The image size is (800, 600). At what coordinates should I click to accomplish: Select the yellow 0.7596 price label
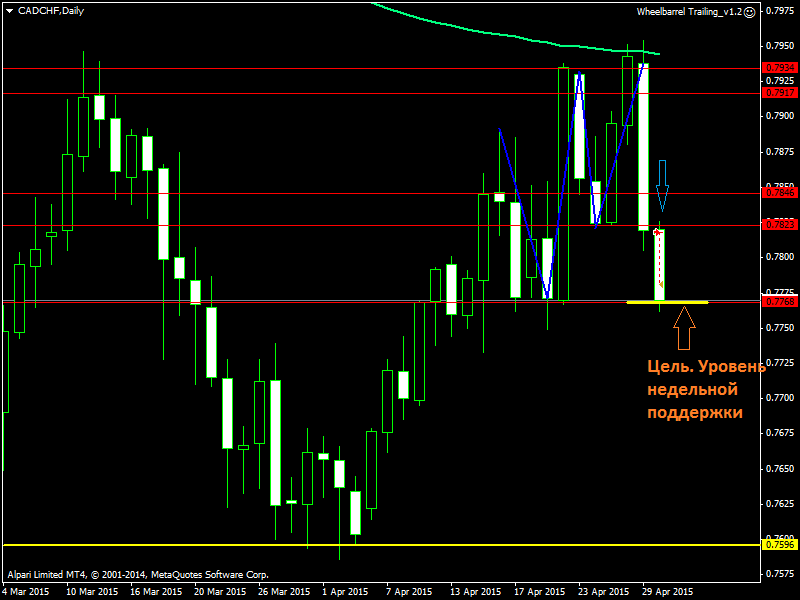(779, 545)
